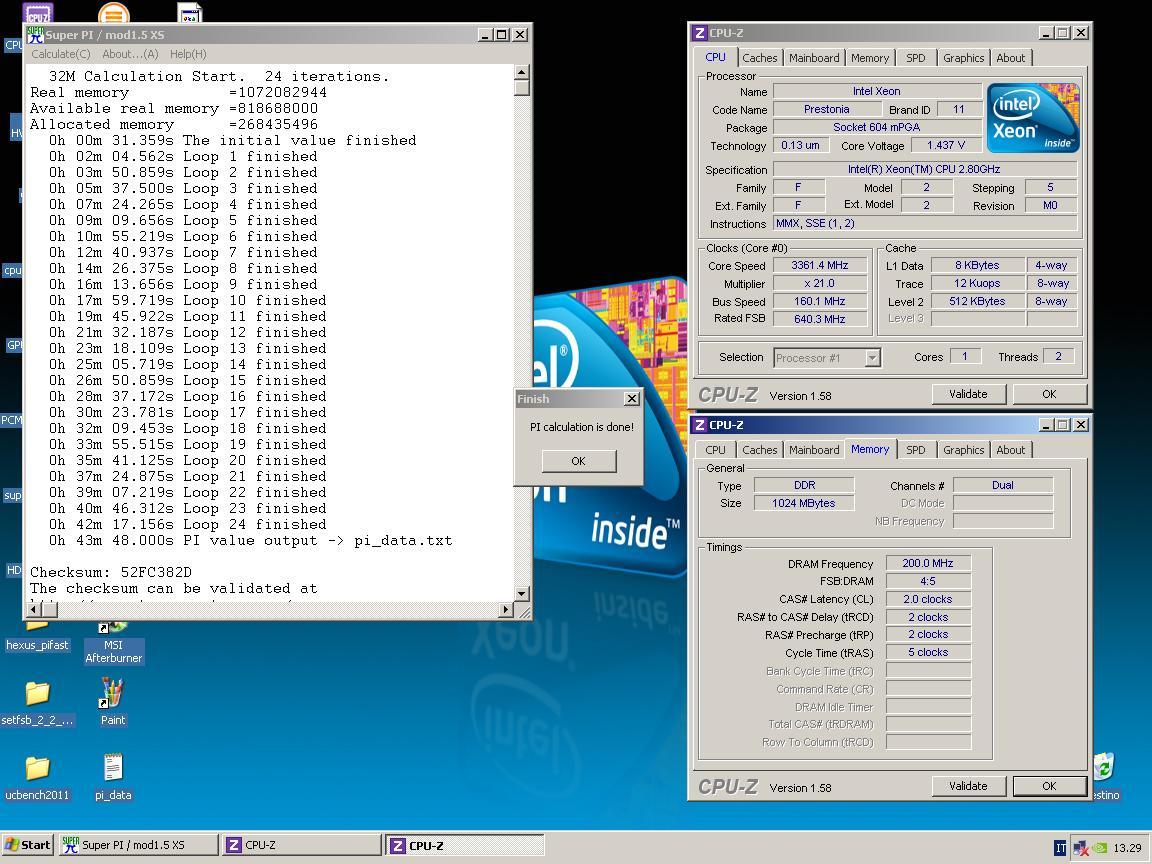Image resolution: width=1152 pixels, height=864 pixels.
Task: Switch to Caches tab in lower CPU-Z
Action: coord(759,450)
